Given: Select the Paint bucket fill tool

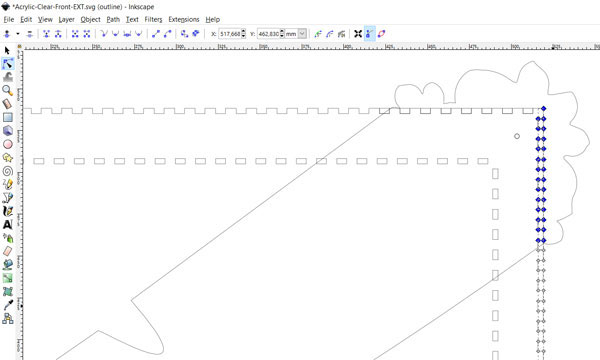Looking at the screenshot, I should click(x=8, y=265).
